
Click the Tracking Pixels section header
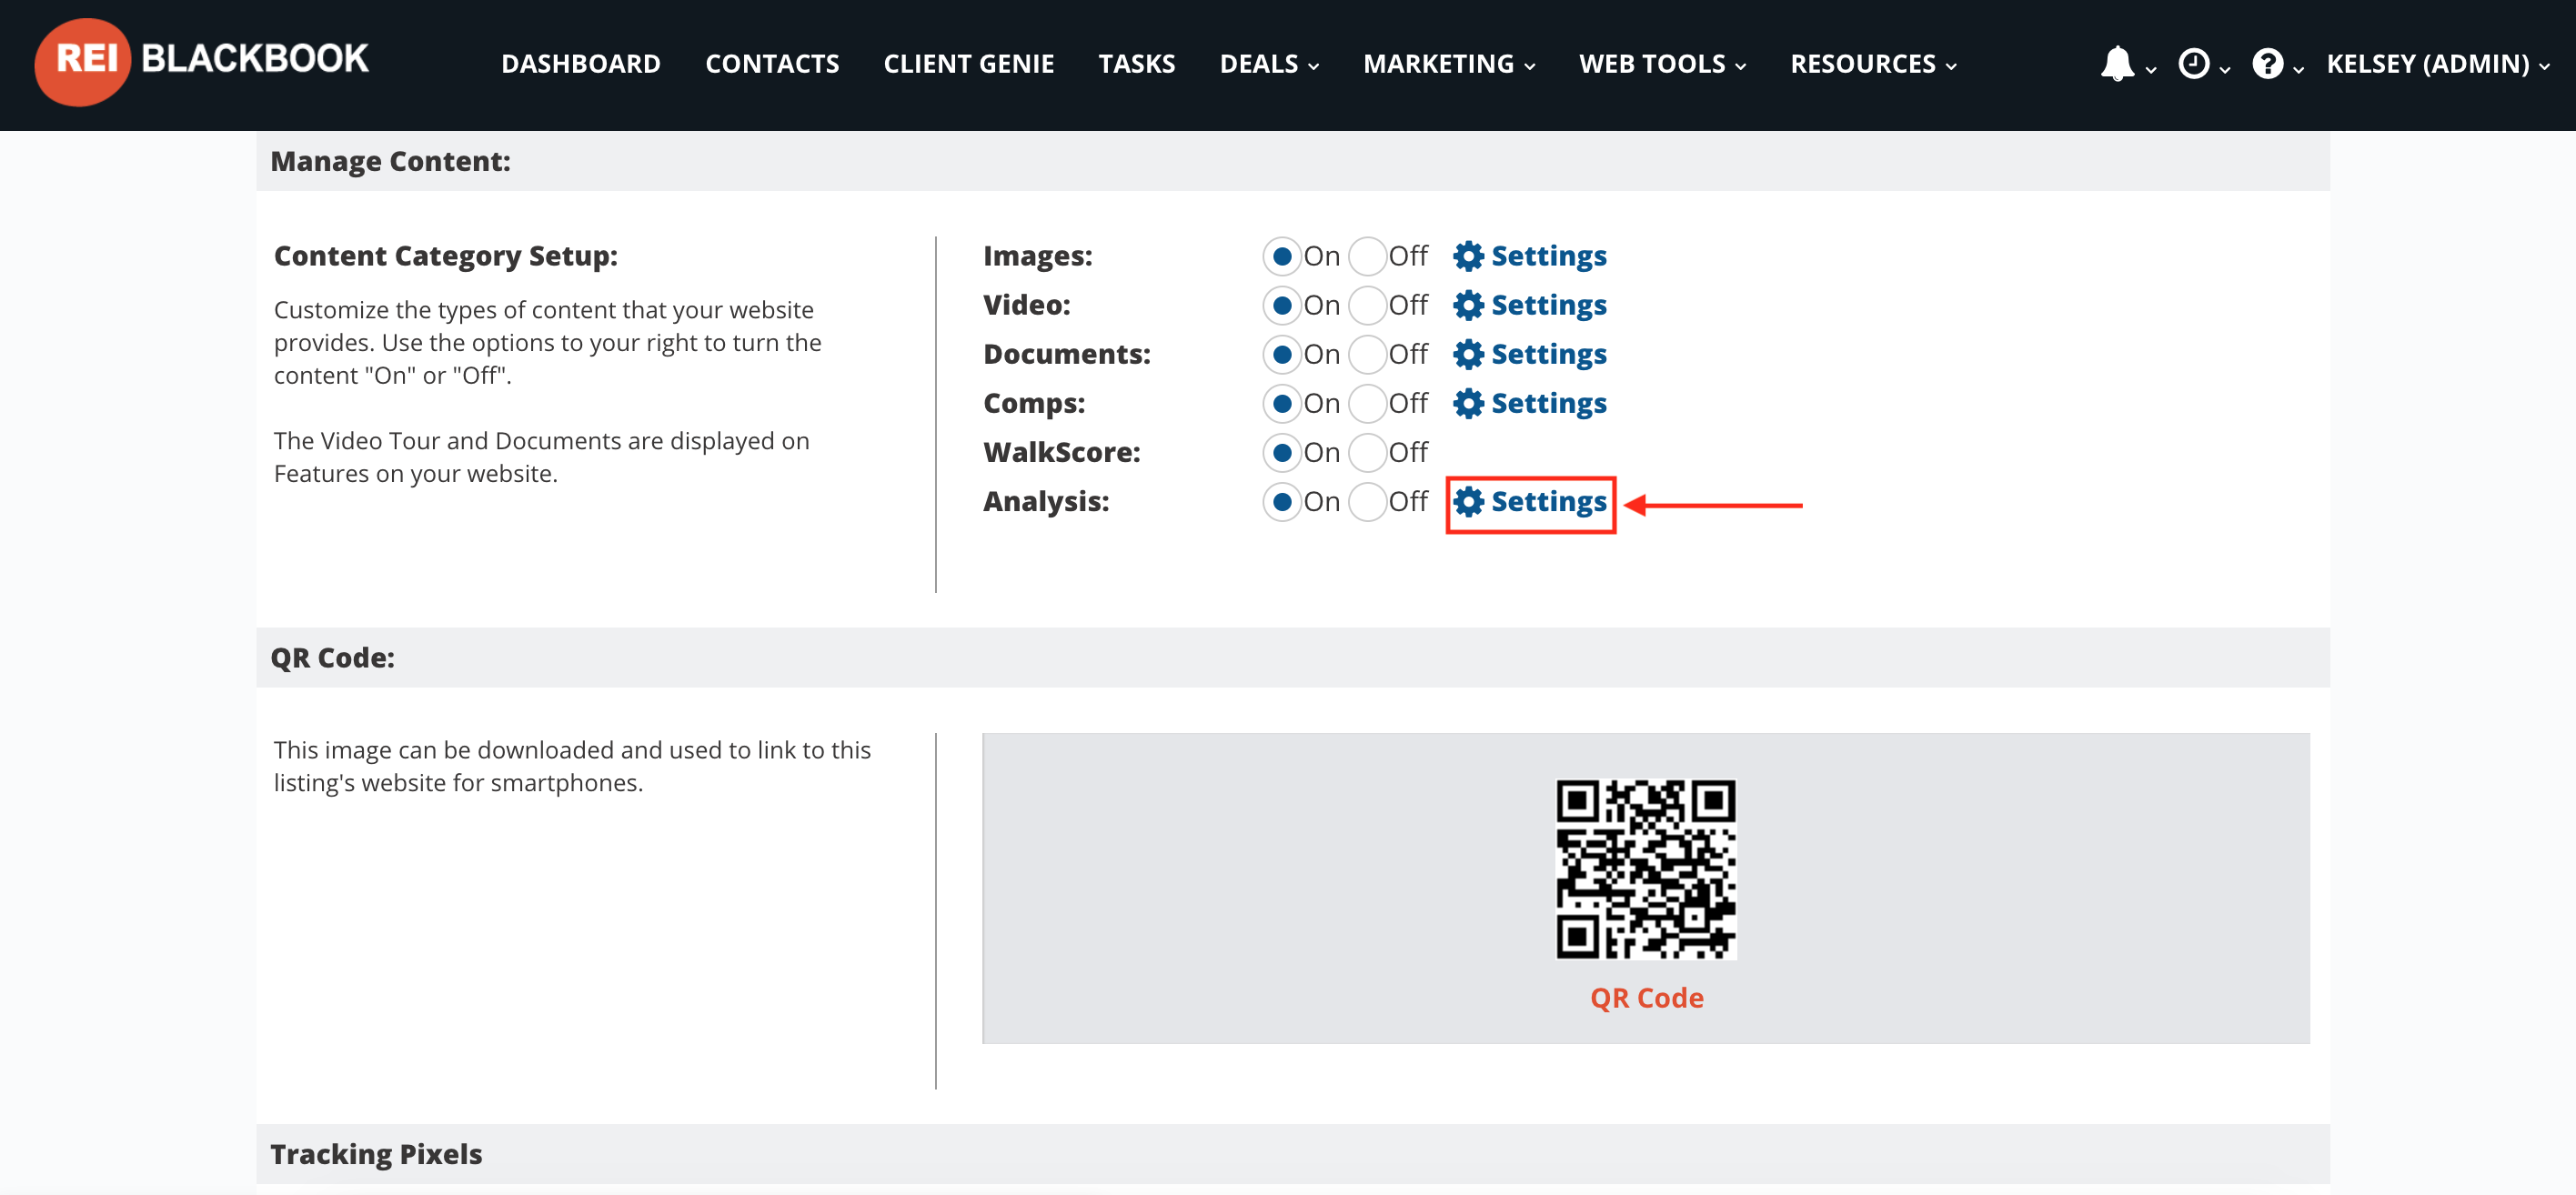click(x=1293, y=1154)
